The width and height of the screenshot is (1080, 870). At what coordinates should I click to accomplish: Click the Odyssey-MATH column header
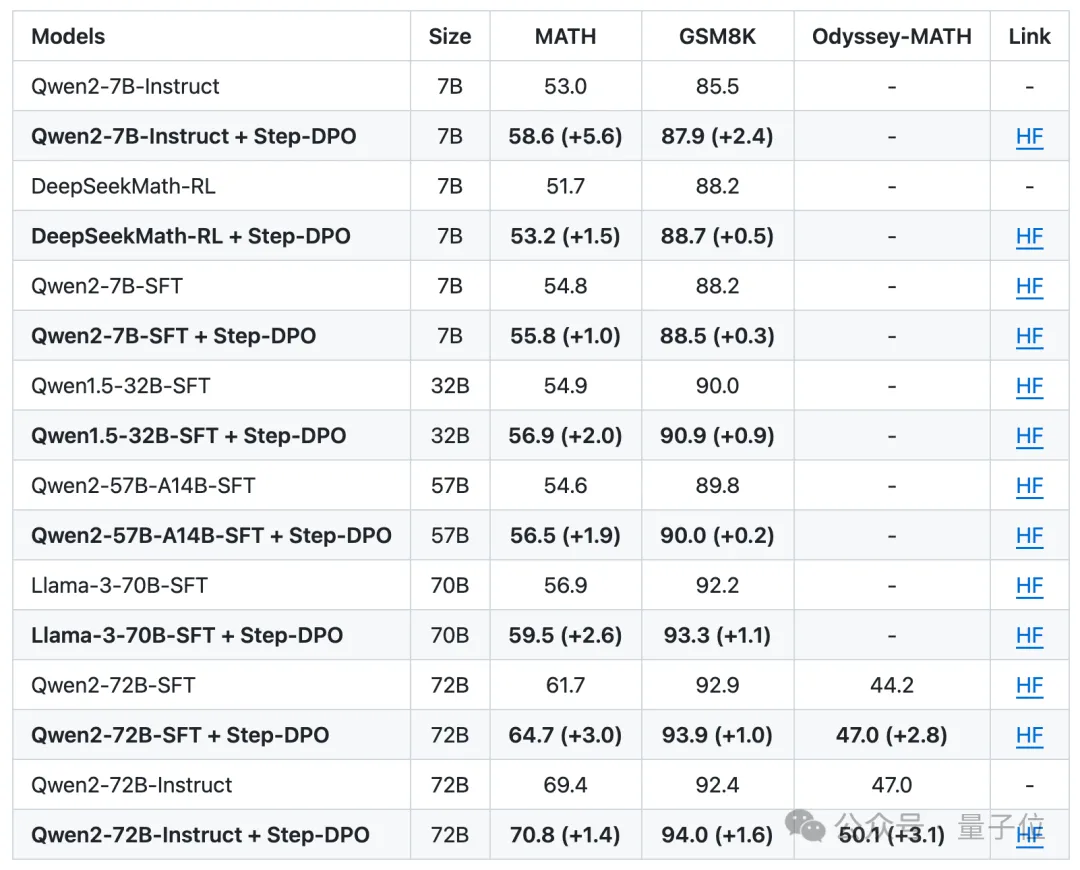(x=891, y=37)
